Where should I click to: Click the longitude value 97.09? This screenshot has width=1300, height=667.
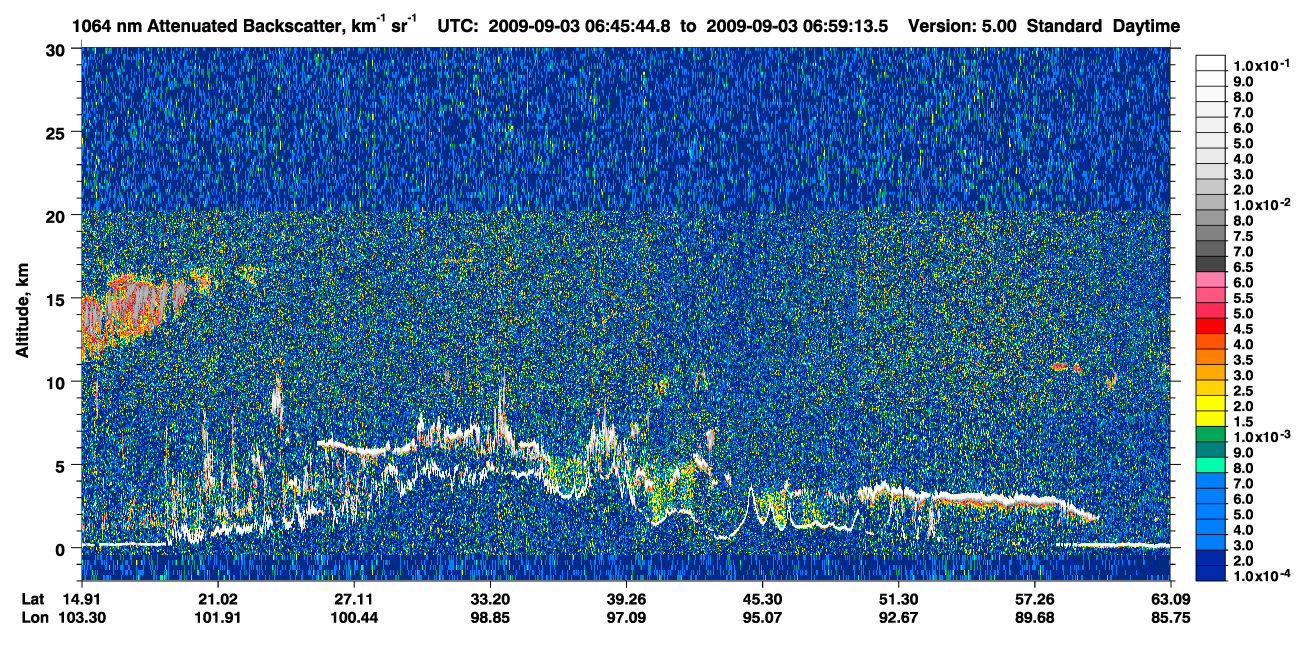626,617
